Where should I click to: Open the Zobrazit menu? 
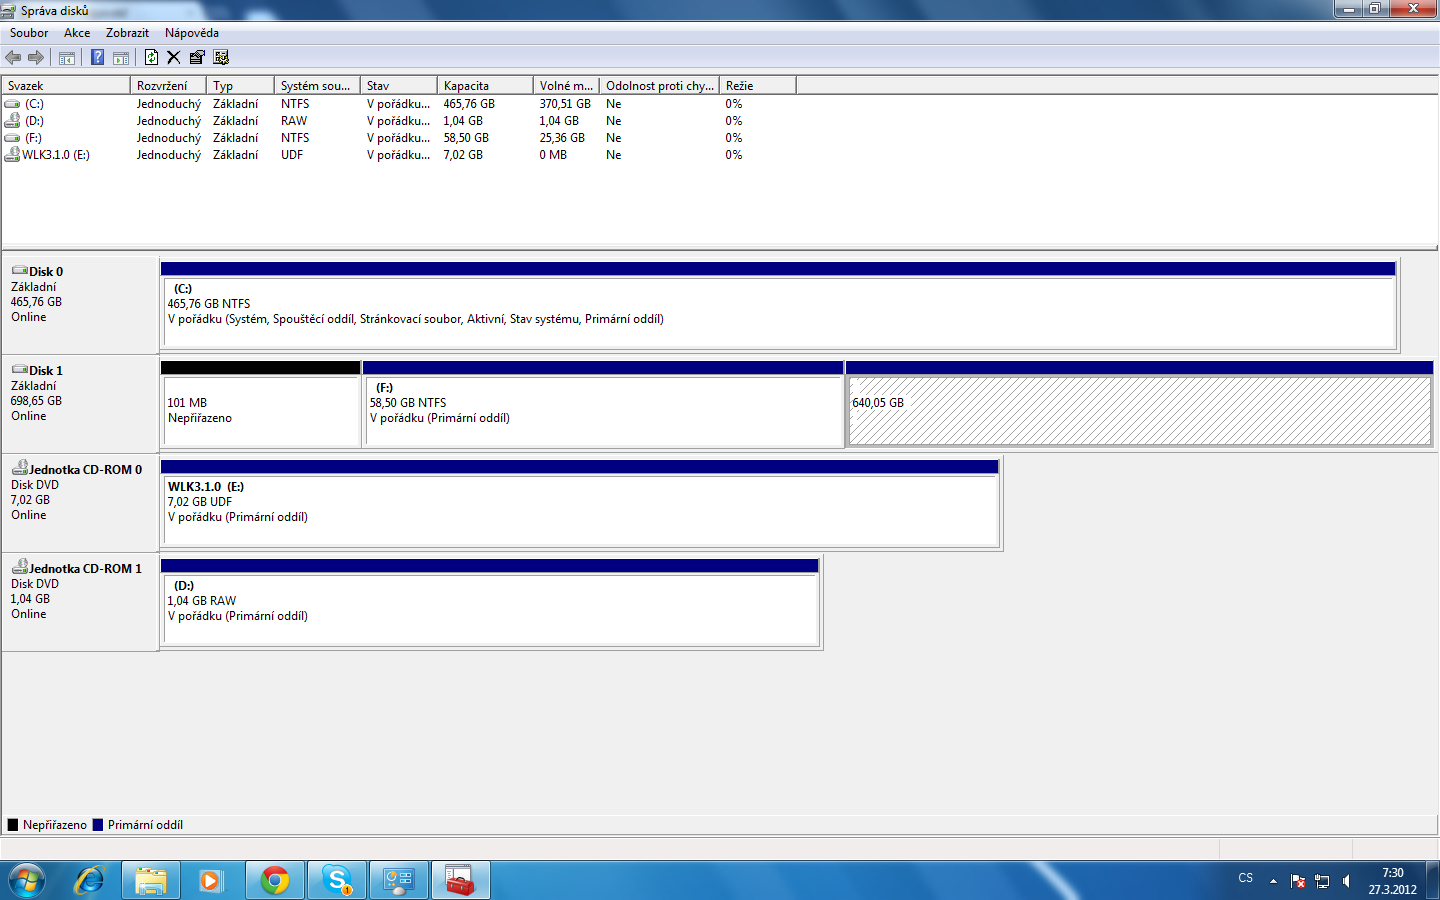(x=127, y=33)
